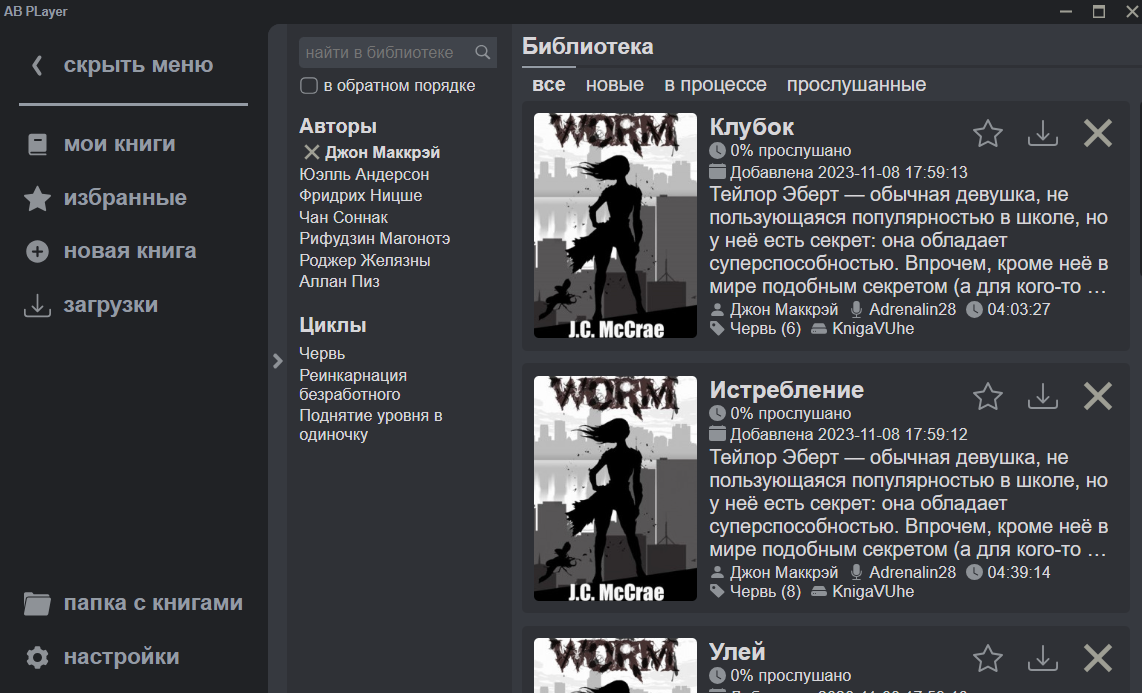Open the 'загрузки' downloads section
The width and height of the screenshot is (1142, 693).
tap(111, 305)
